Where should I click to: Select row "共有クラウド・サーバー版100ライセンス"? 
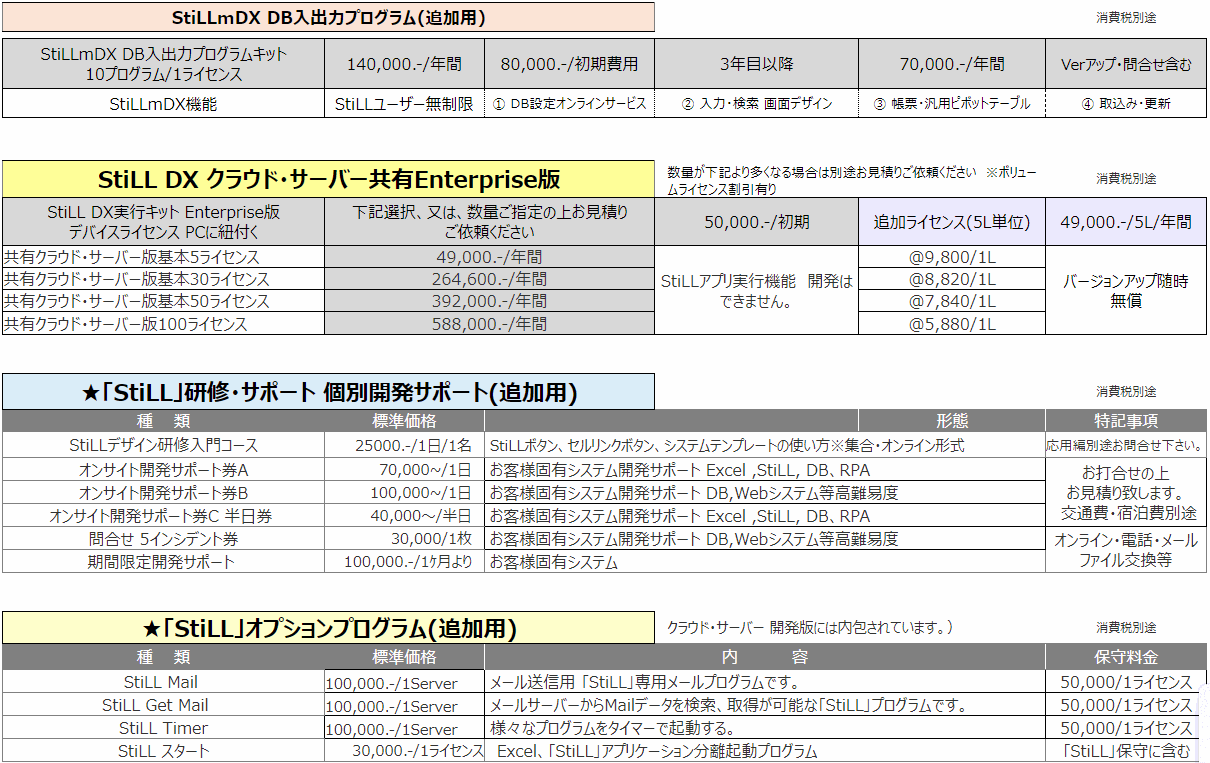(163, 323)
